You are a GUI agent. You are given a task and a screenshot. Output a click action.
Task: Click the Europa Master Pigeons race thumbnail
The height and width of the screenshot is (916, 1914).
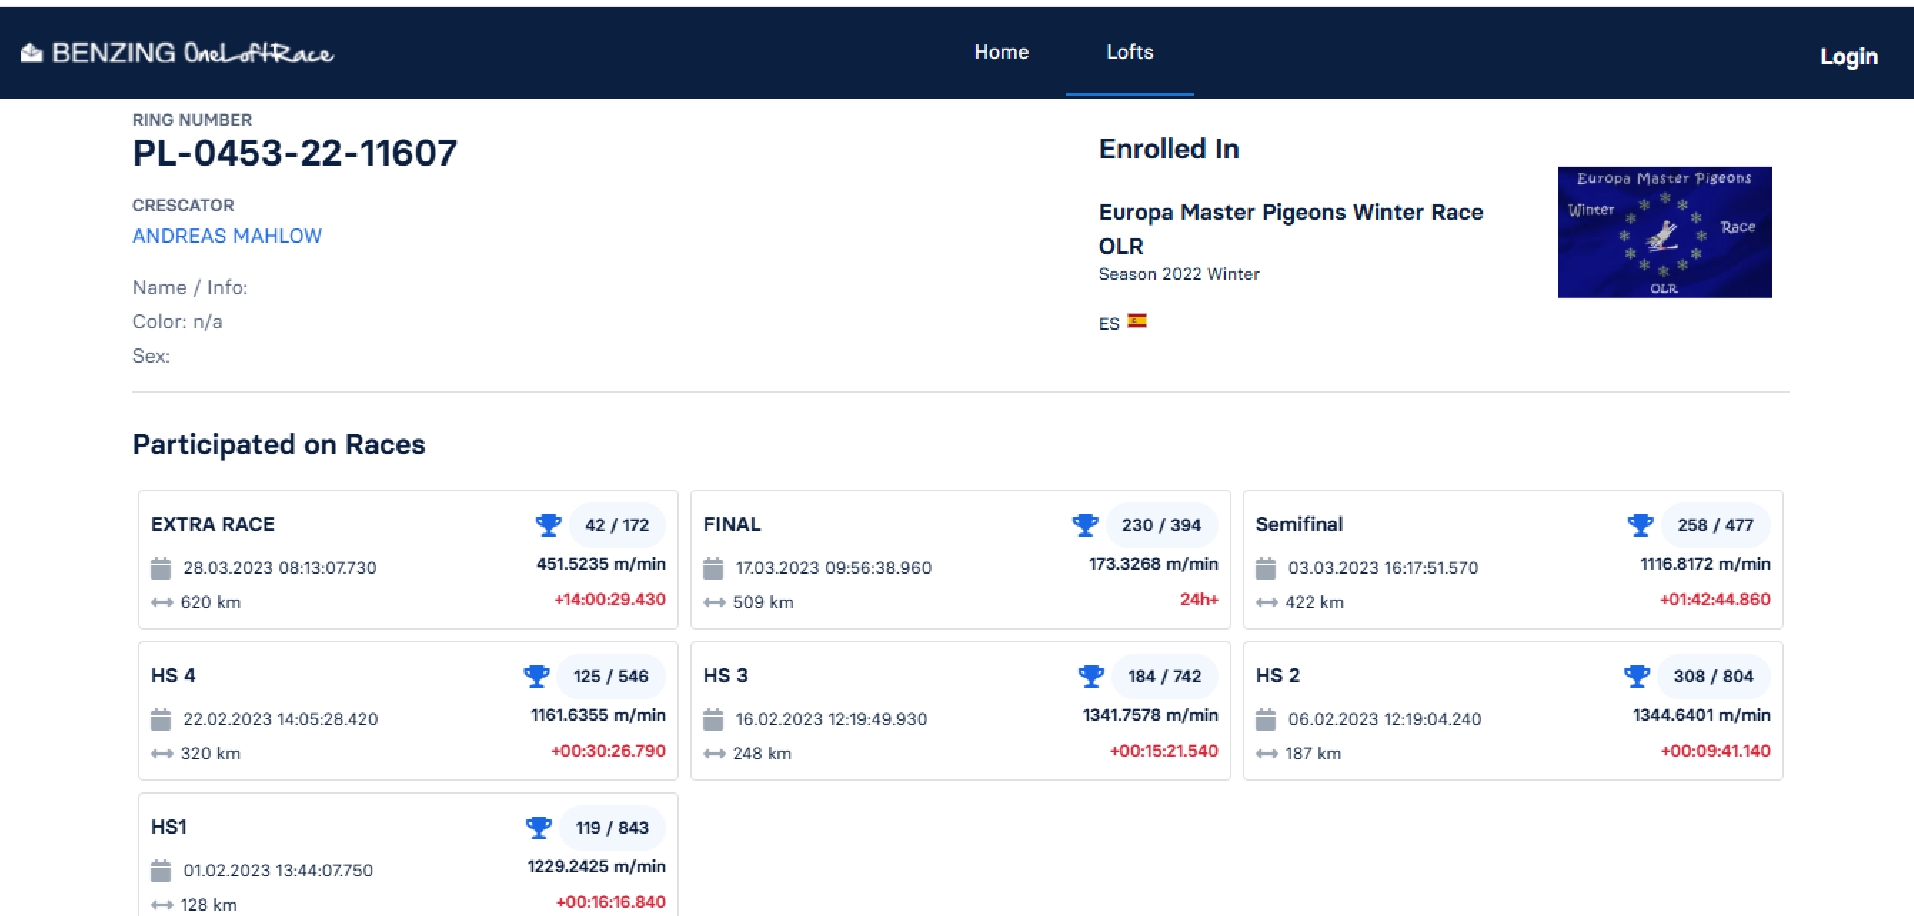coord(1664,232)
